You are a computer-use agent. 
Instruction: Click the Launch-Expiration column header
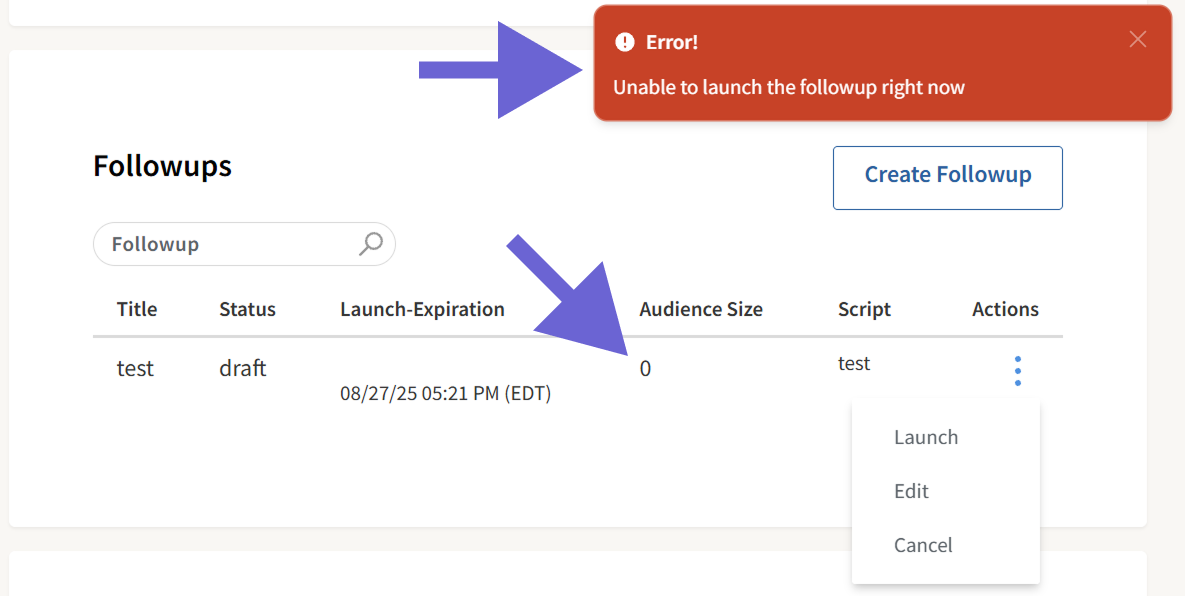pos(422,309)
